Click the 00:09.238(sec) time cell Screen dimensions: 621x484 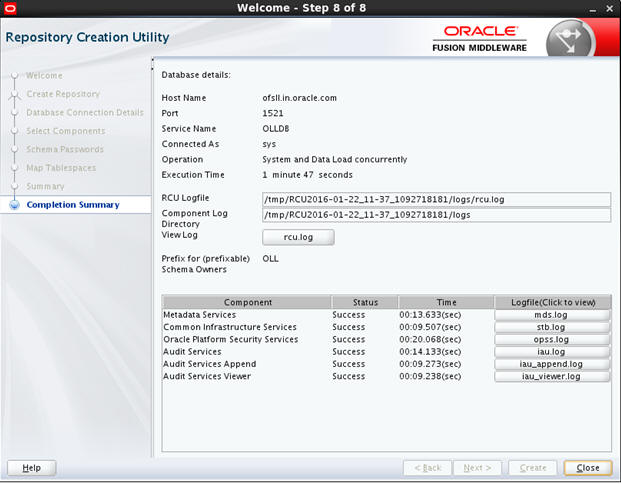pos(430,377)
